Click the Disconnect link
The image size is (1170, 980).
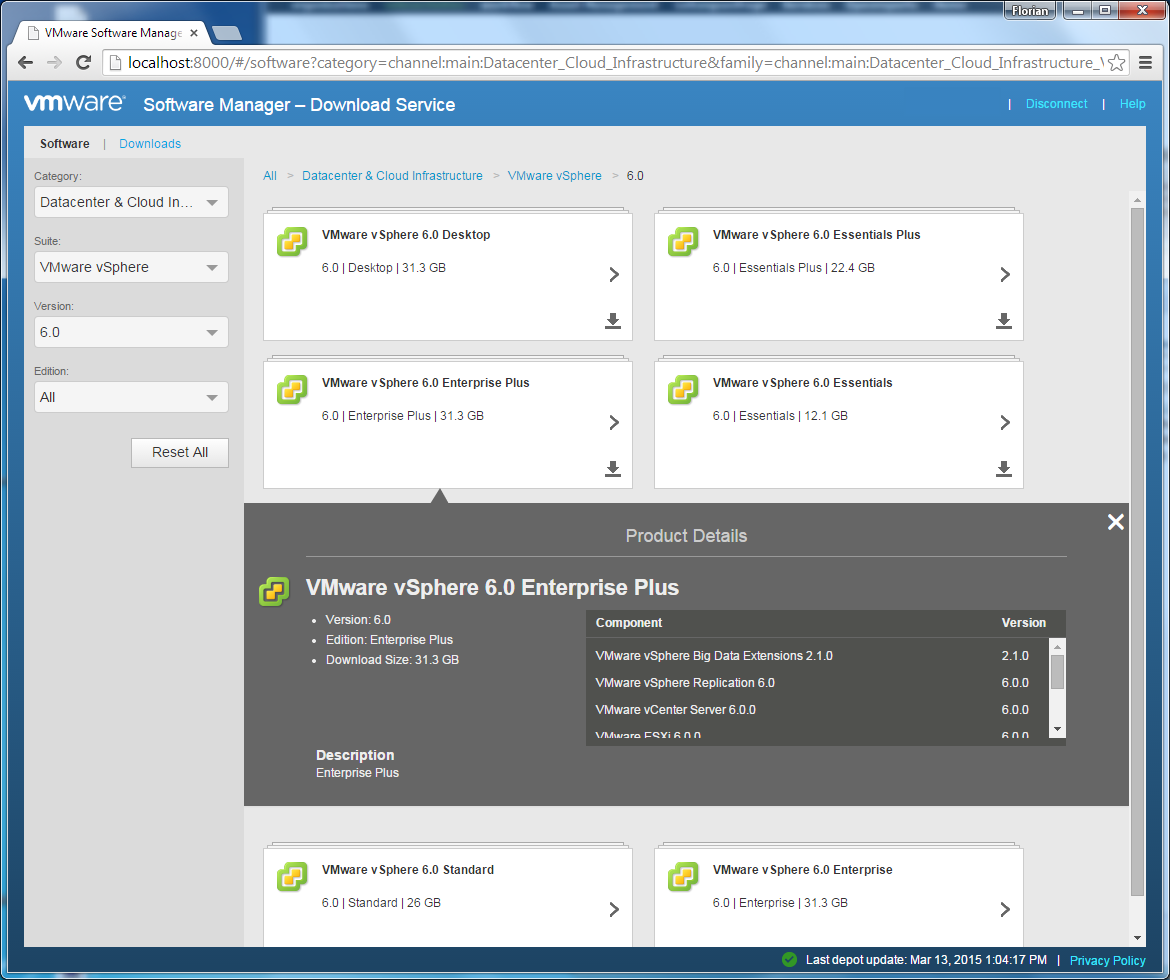pyautogui.click(x=1056, y=104)
